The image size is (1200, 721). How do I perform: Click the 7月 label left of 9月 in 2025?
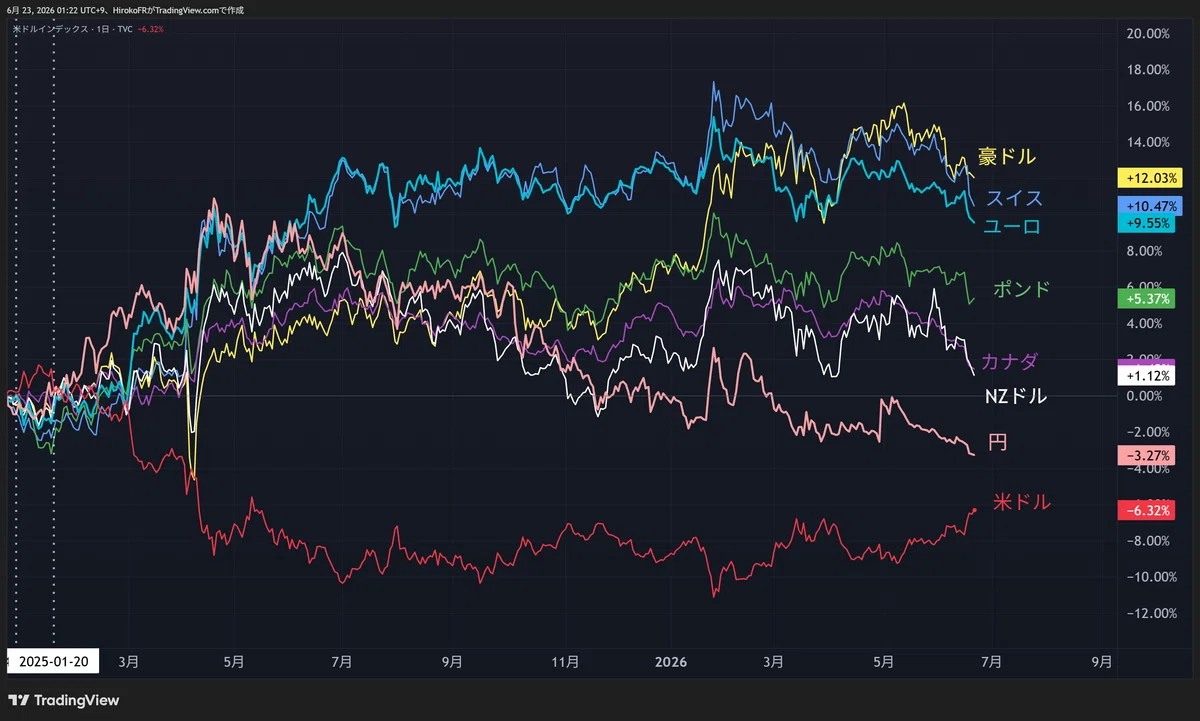coord(341,662)
